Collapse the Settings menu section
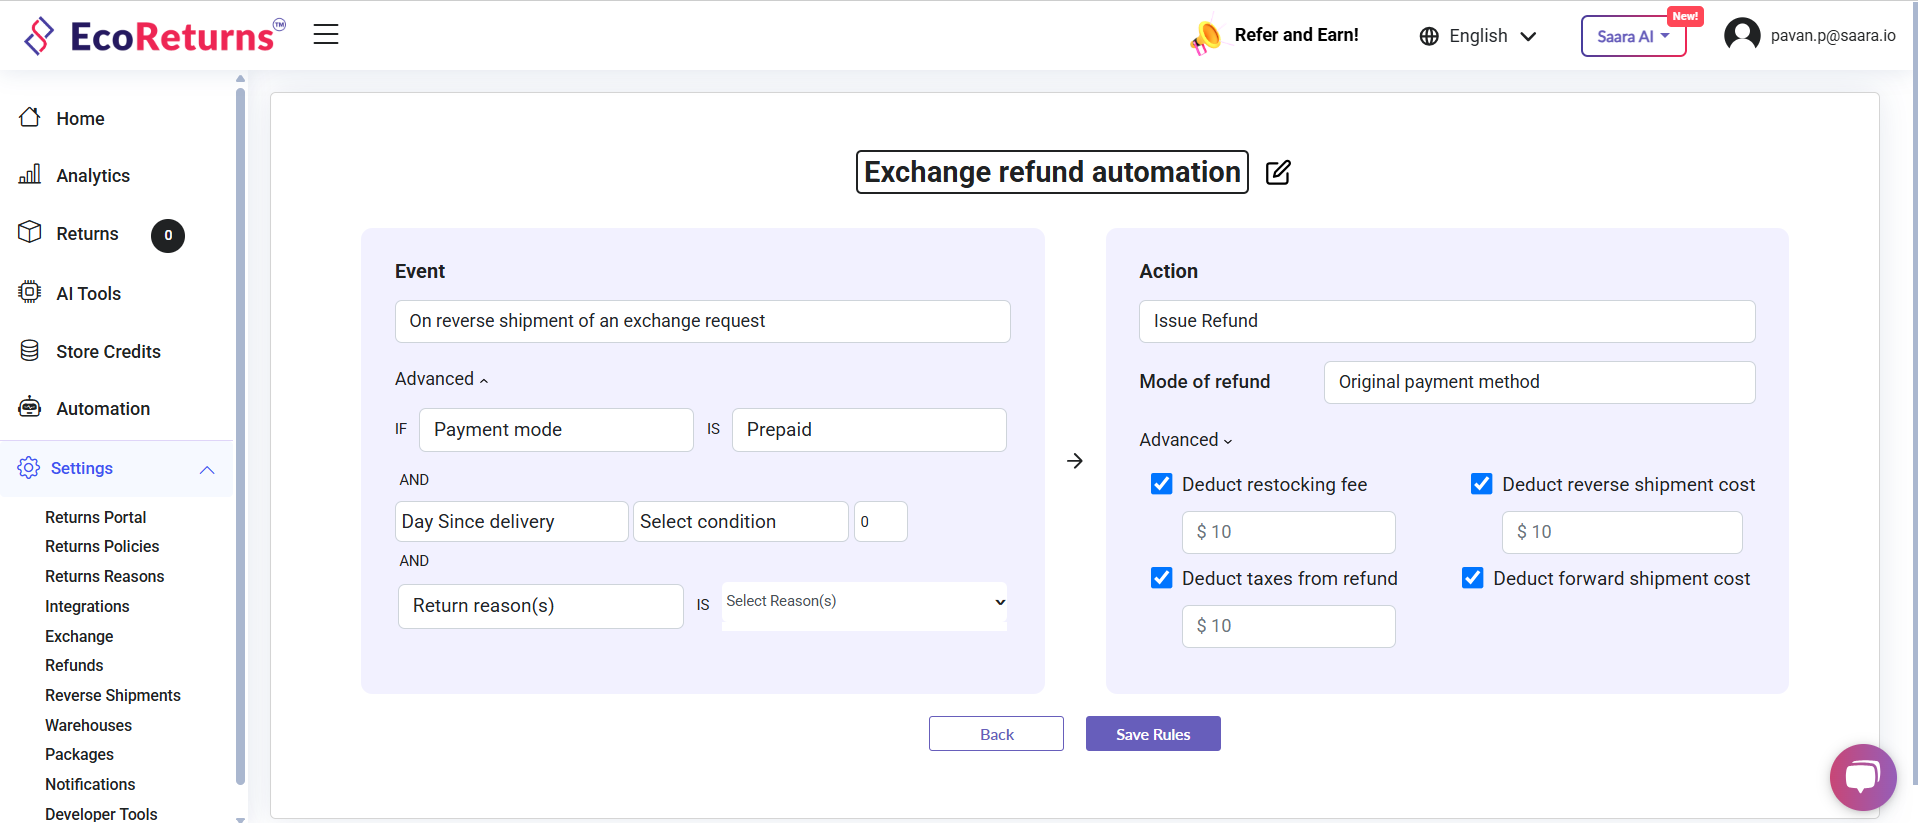Viewport: 1918px width, 823px height. [x=207, y=469]
